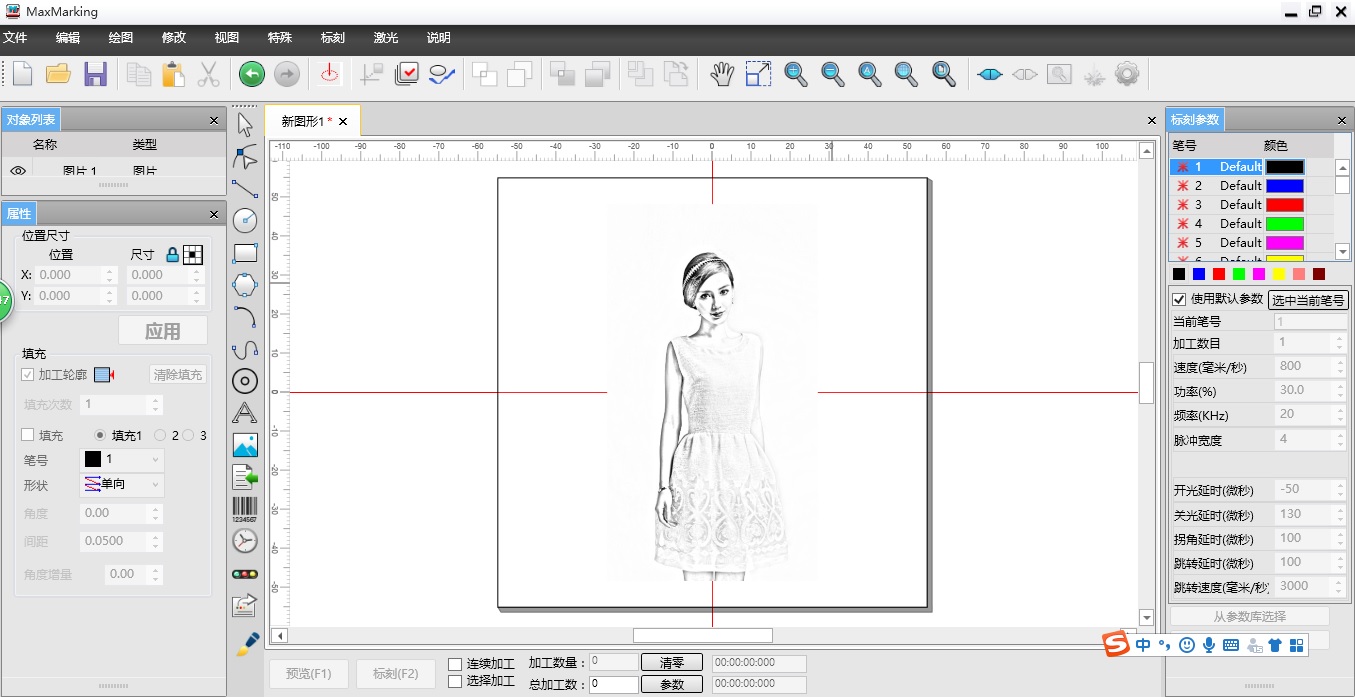1355x697 pixels.
Task: Uncheck 使用默认参数 checkbox
Action: [x=1179, y=299]
